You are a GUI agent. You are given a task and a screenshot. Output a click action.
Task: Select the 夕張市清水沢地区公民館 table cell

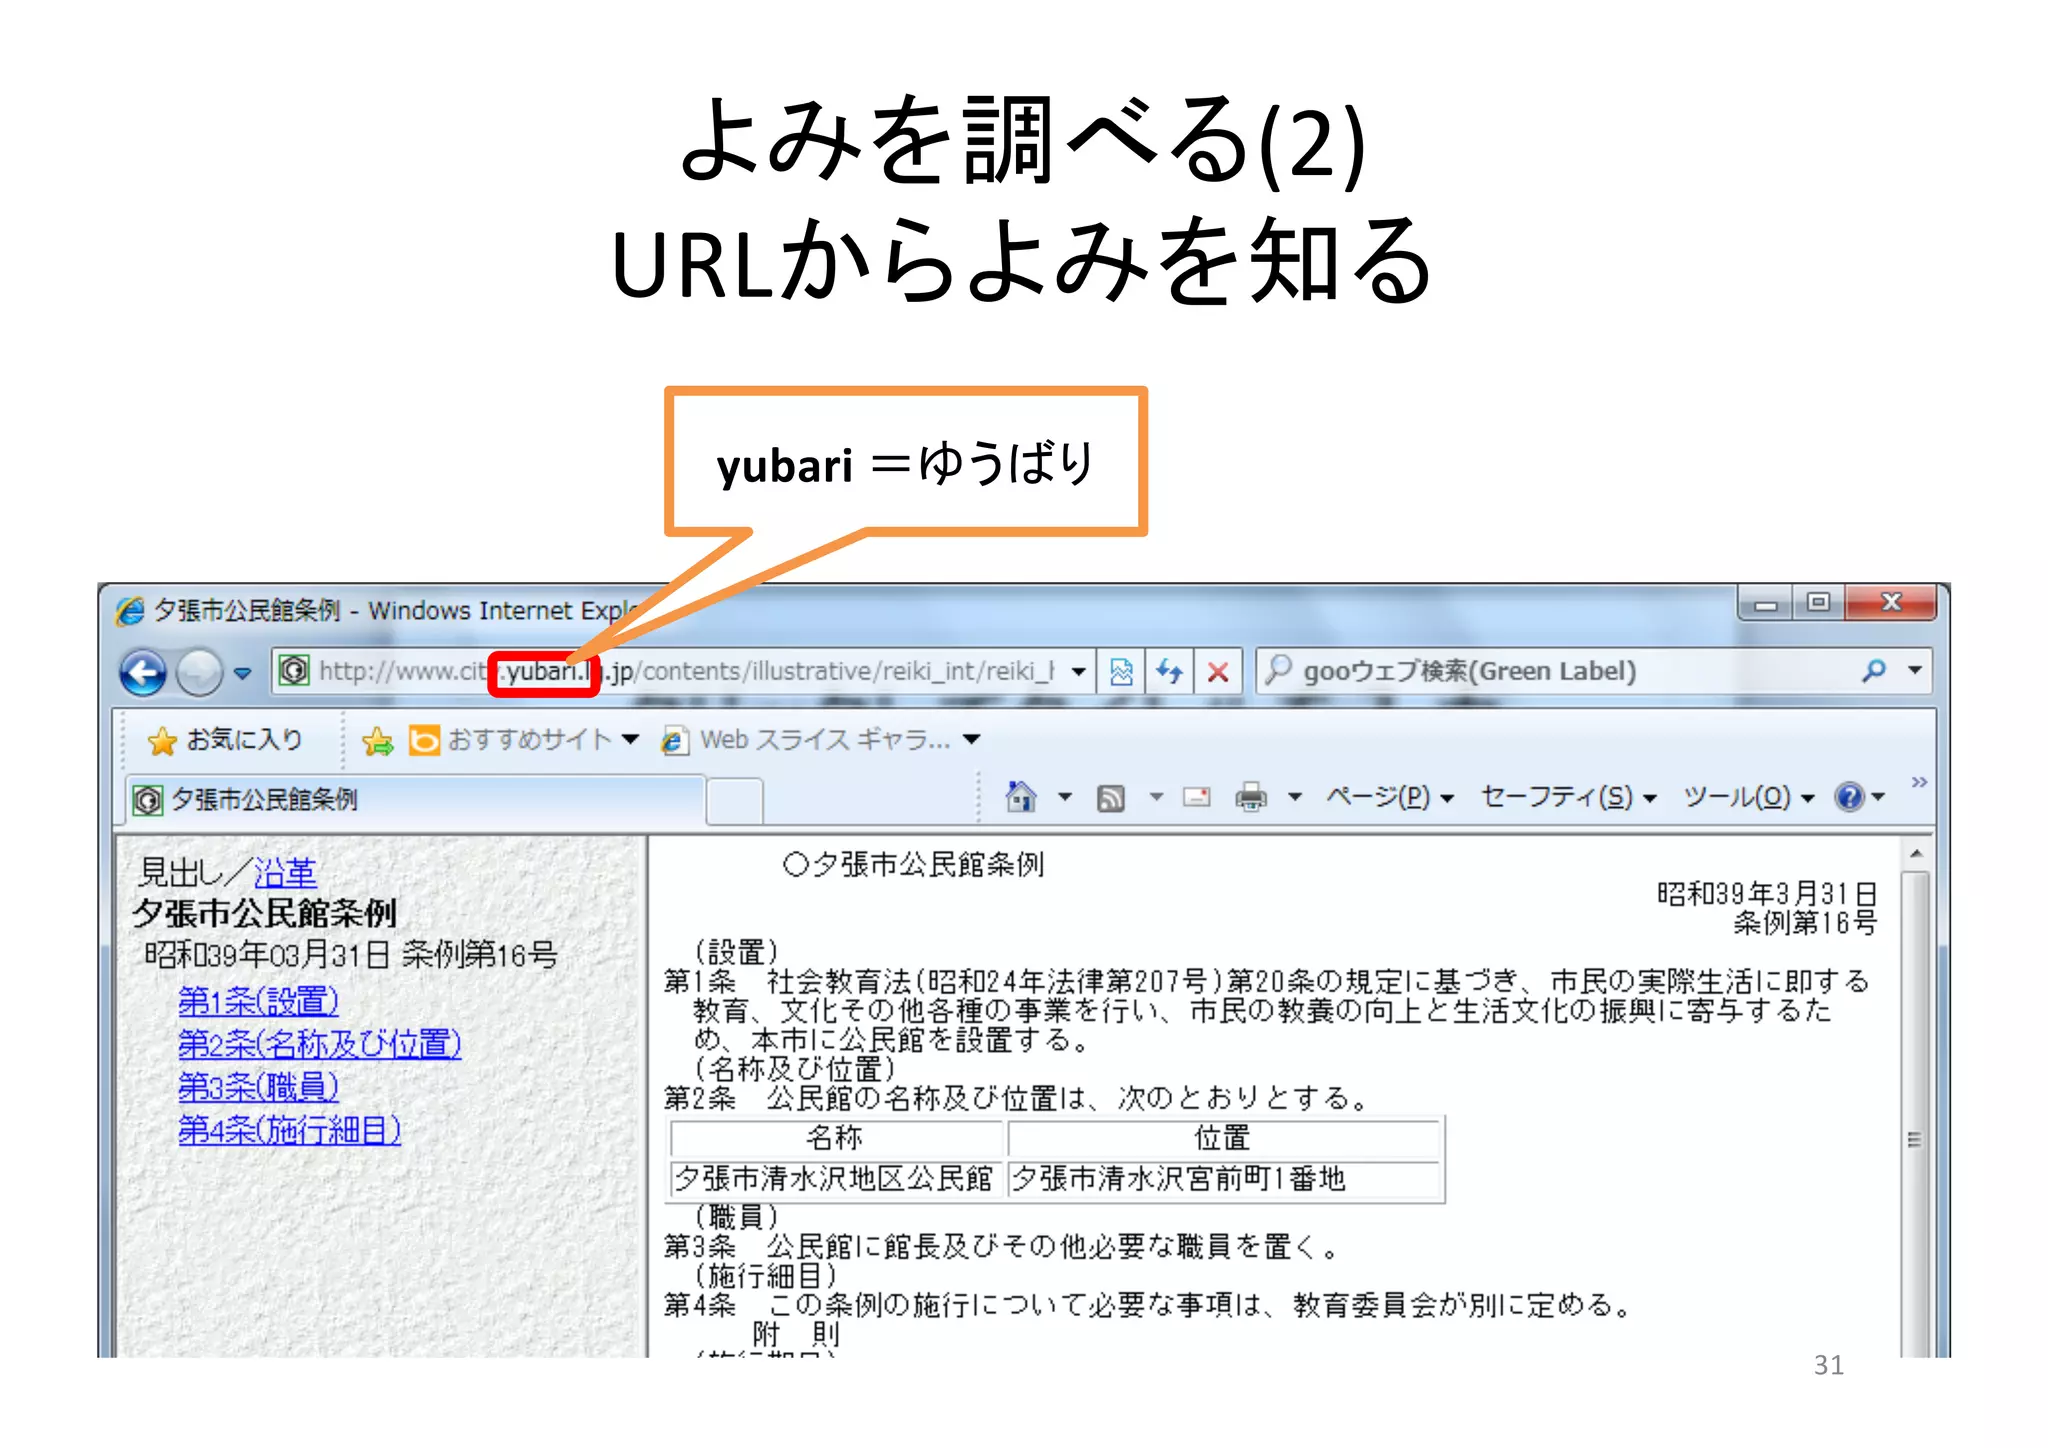point(834,1180)
